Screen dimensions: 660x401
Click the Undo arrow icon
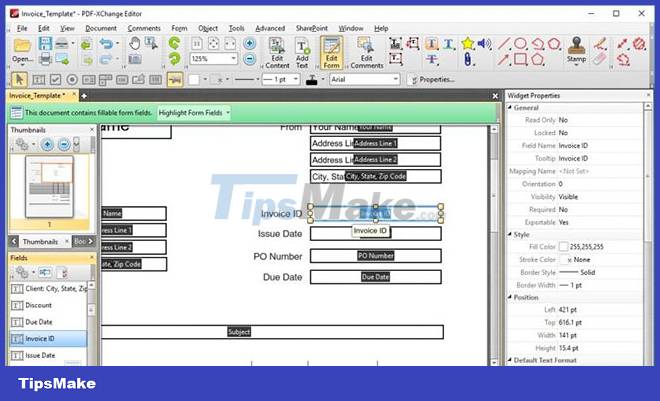[x=106, y=43]
